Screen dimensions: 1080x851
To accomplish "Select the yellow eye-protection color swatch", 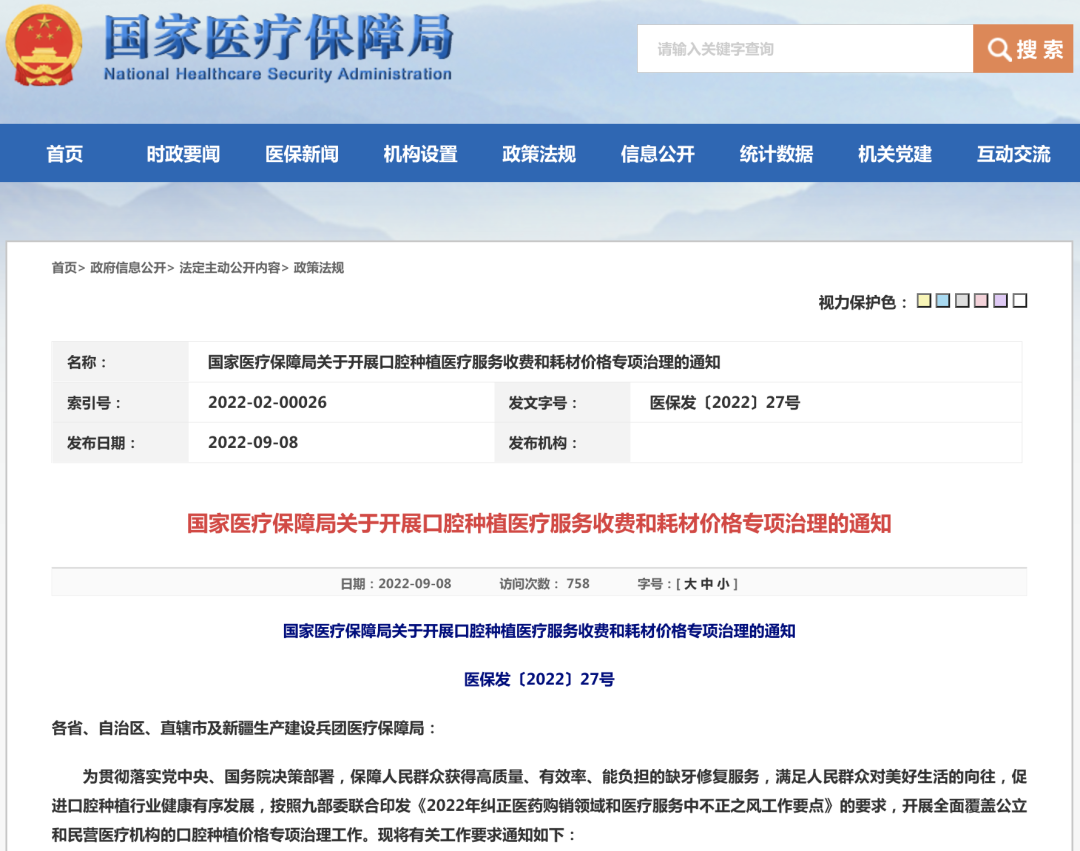I will (x=923, y=300).
